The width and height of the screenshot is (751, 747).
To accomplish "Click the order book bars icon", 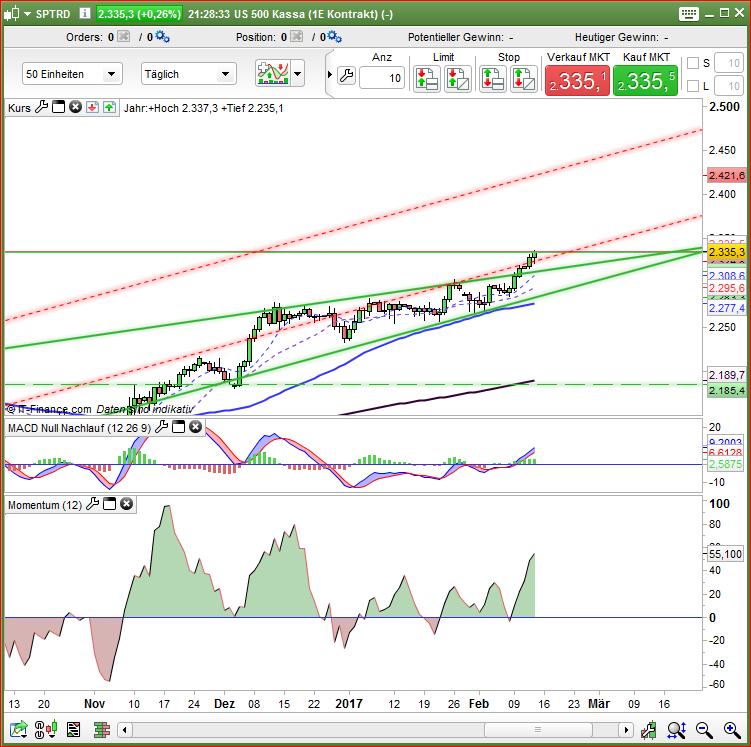I will (x=101, y=730).
